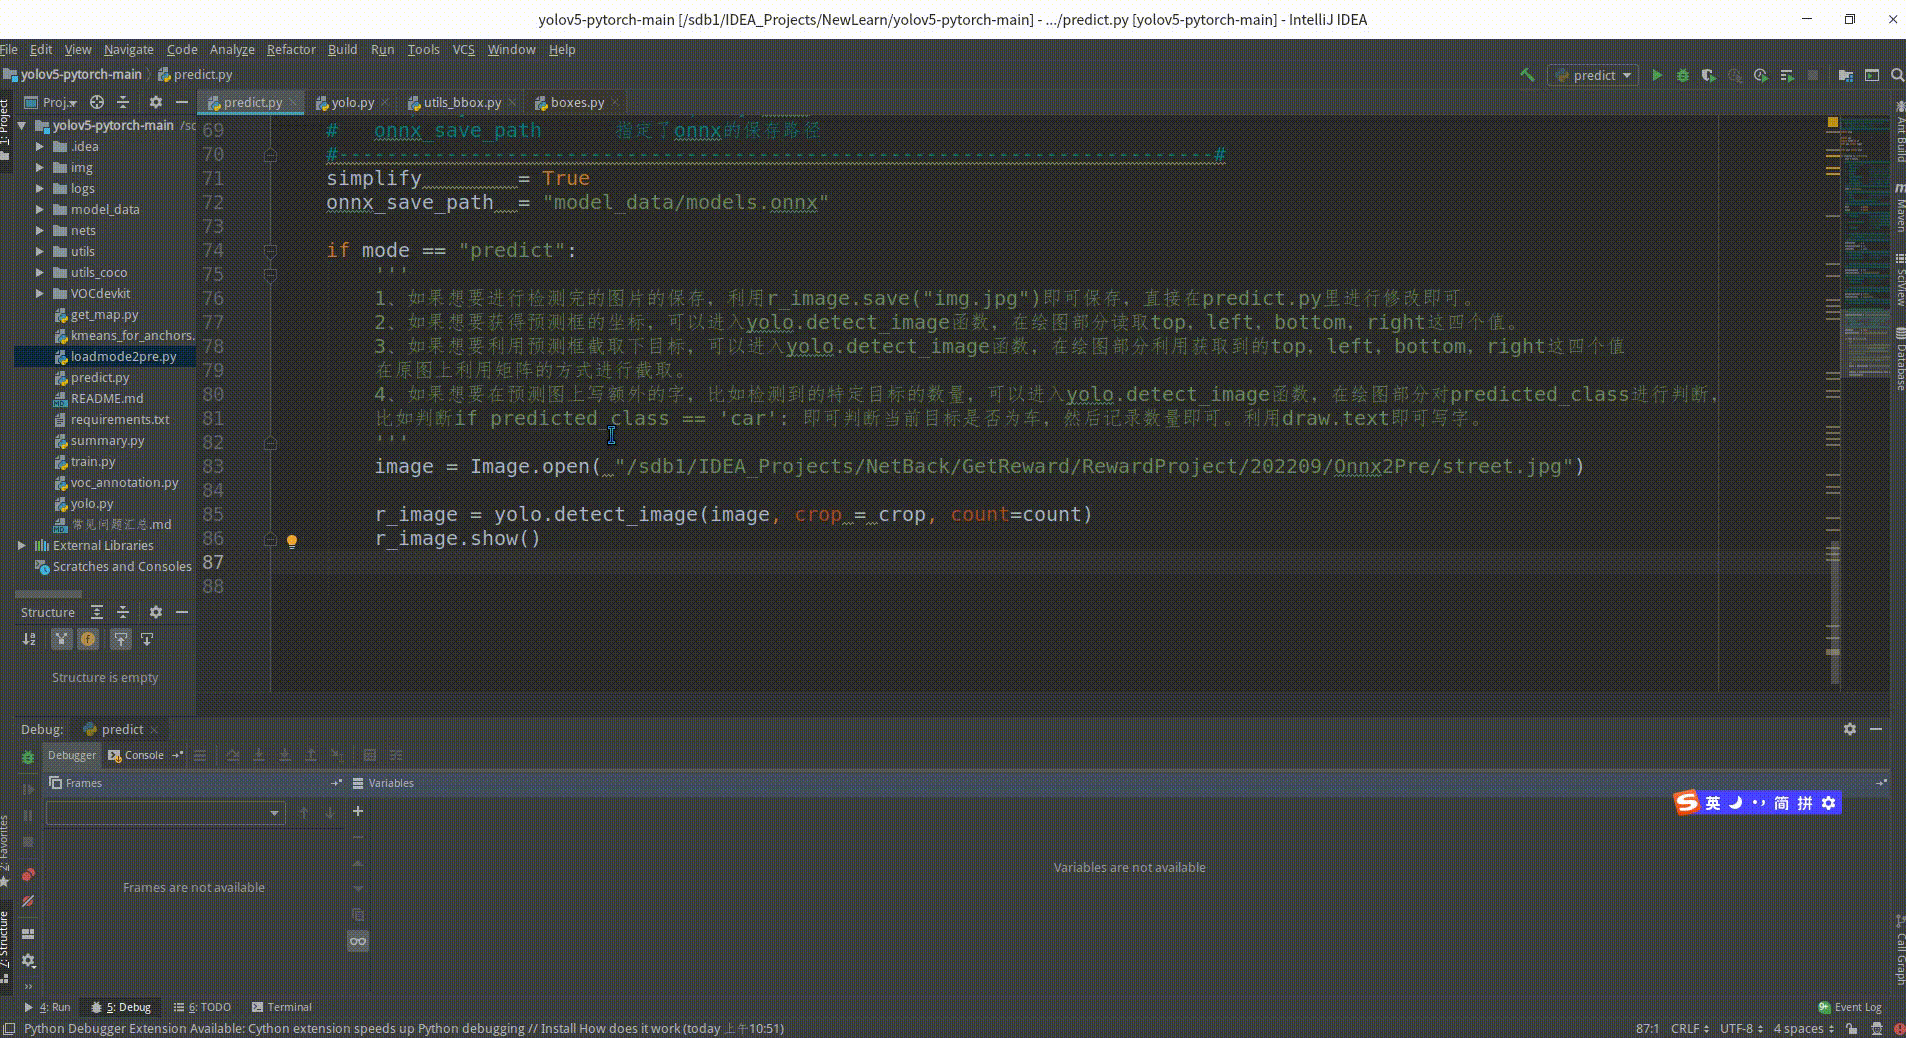1906x1038 pixels.
Task: Expand the model_data folder
Action: click(x=40, y=209)
